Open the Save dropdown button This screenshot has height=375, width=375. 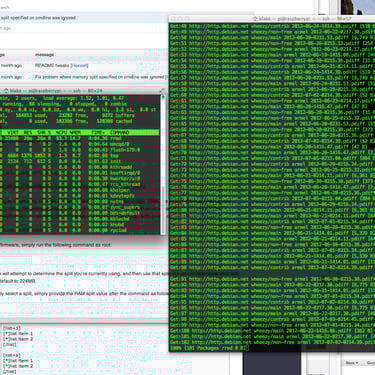(352, 363)
